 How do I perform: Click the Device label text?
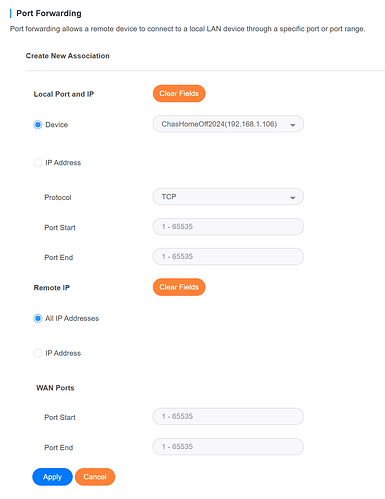tap(57, 125)
